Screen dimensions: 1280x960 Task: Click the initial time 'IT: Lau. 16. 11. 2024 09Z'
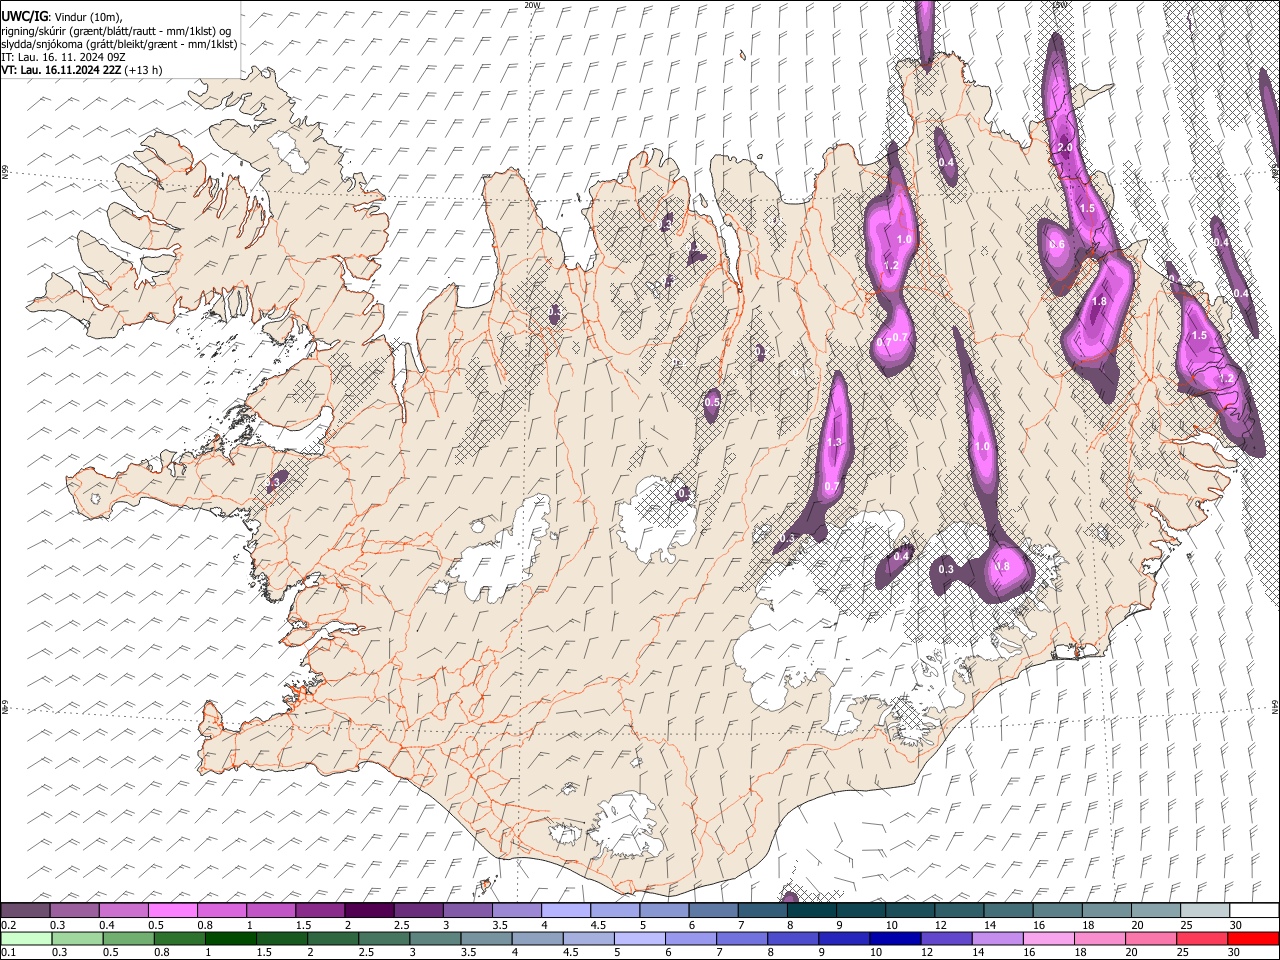point(62,57)
